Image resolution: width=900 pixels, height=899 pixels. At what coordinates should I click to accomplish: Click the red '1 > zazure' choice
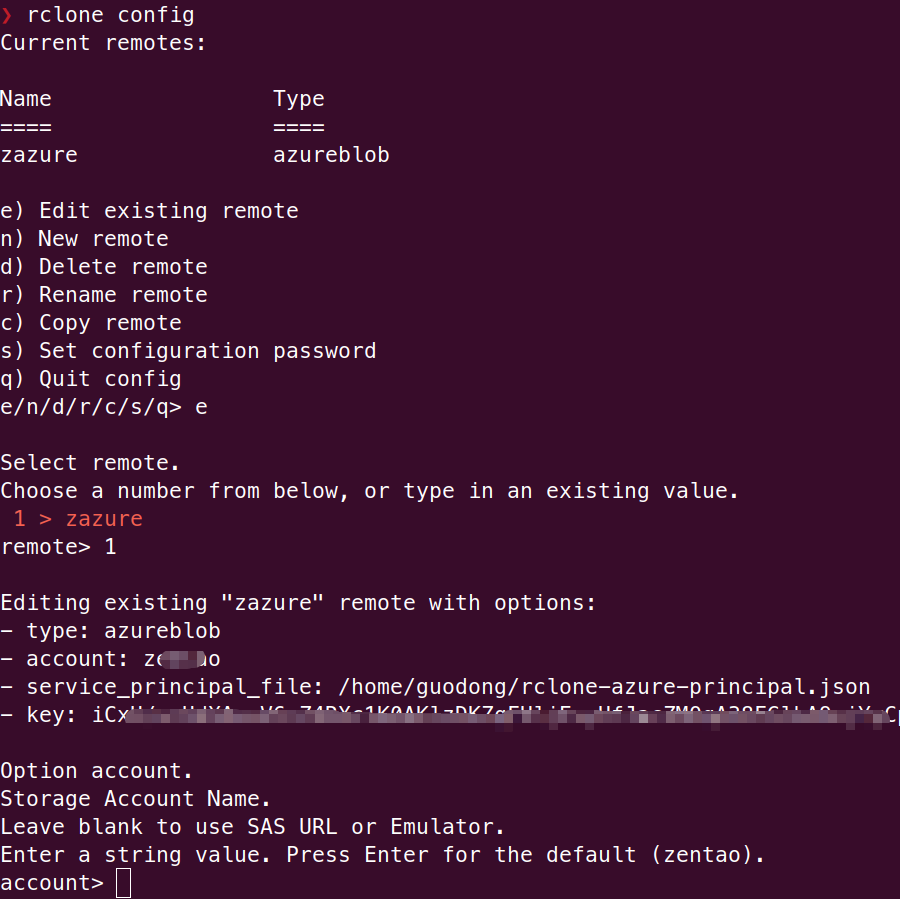pyautogui.click(x=78, y=519)
